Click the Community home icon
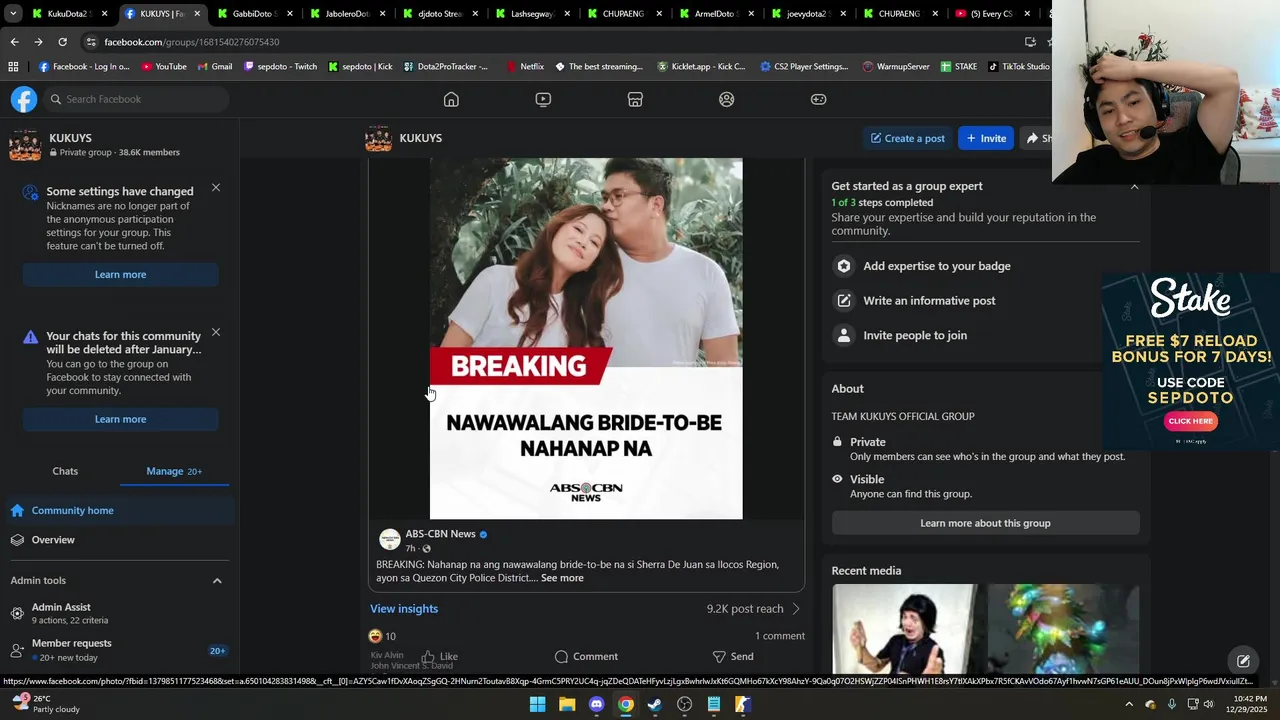 click(17, 511)
